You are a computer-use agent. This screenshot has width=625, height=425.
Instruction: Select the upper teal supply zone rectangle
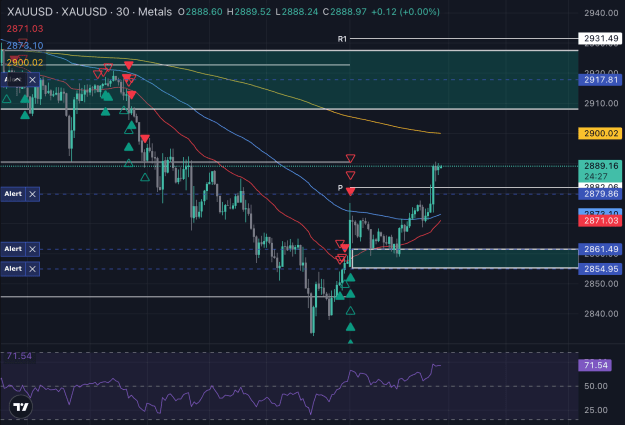[289, 80]
